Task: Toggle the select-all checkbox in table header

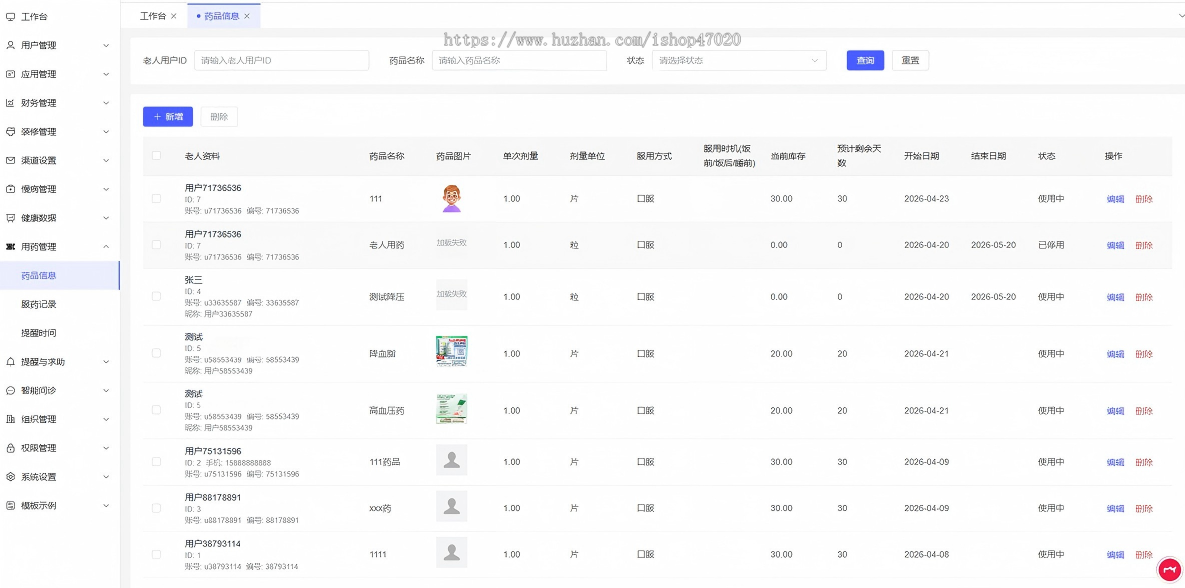Action: tap(156, 156)
